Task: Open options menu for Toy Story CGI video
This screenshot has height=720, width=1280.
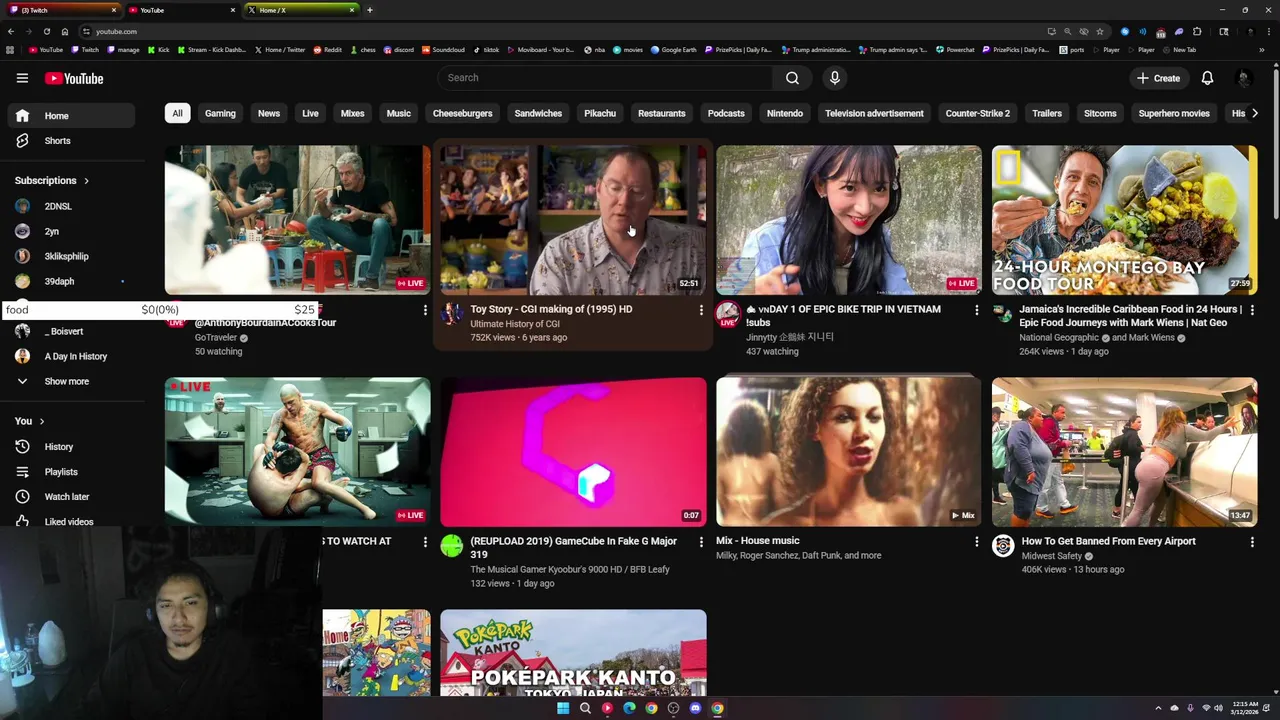Action: [x=701, y=310]
